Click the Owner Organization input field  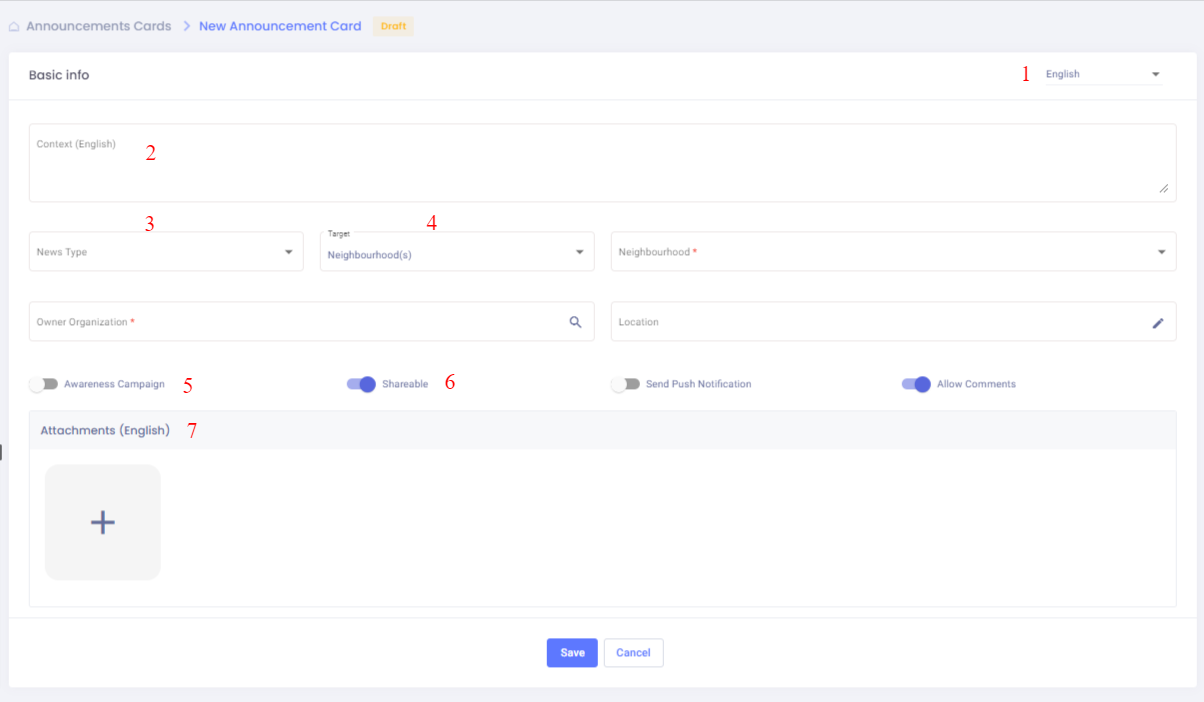click(295, 322)
